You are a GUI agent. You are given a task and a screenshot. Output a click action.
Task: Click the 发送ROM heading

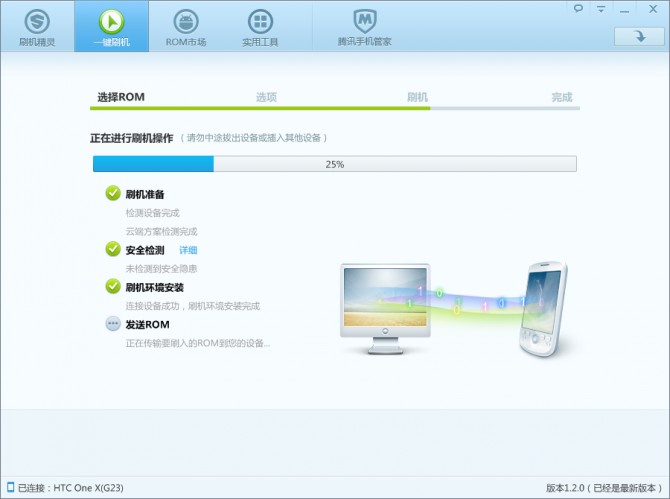coord(147,325)
